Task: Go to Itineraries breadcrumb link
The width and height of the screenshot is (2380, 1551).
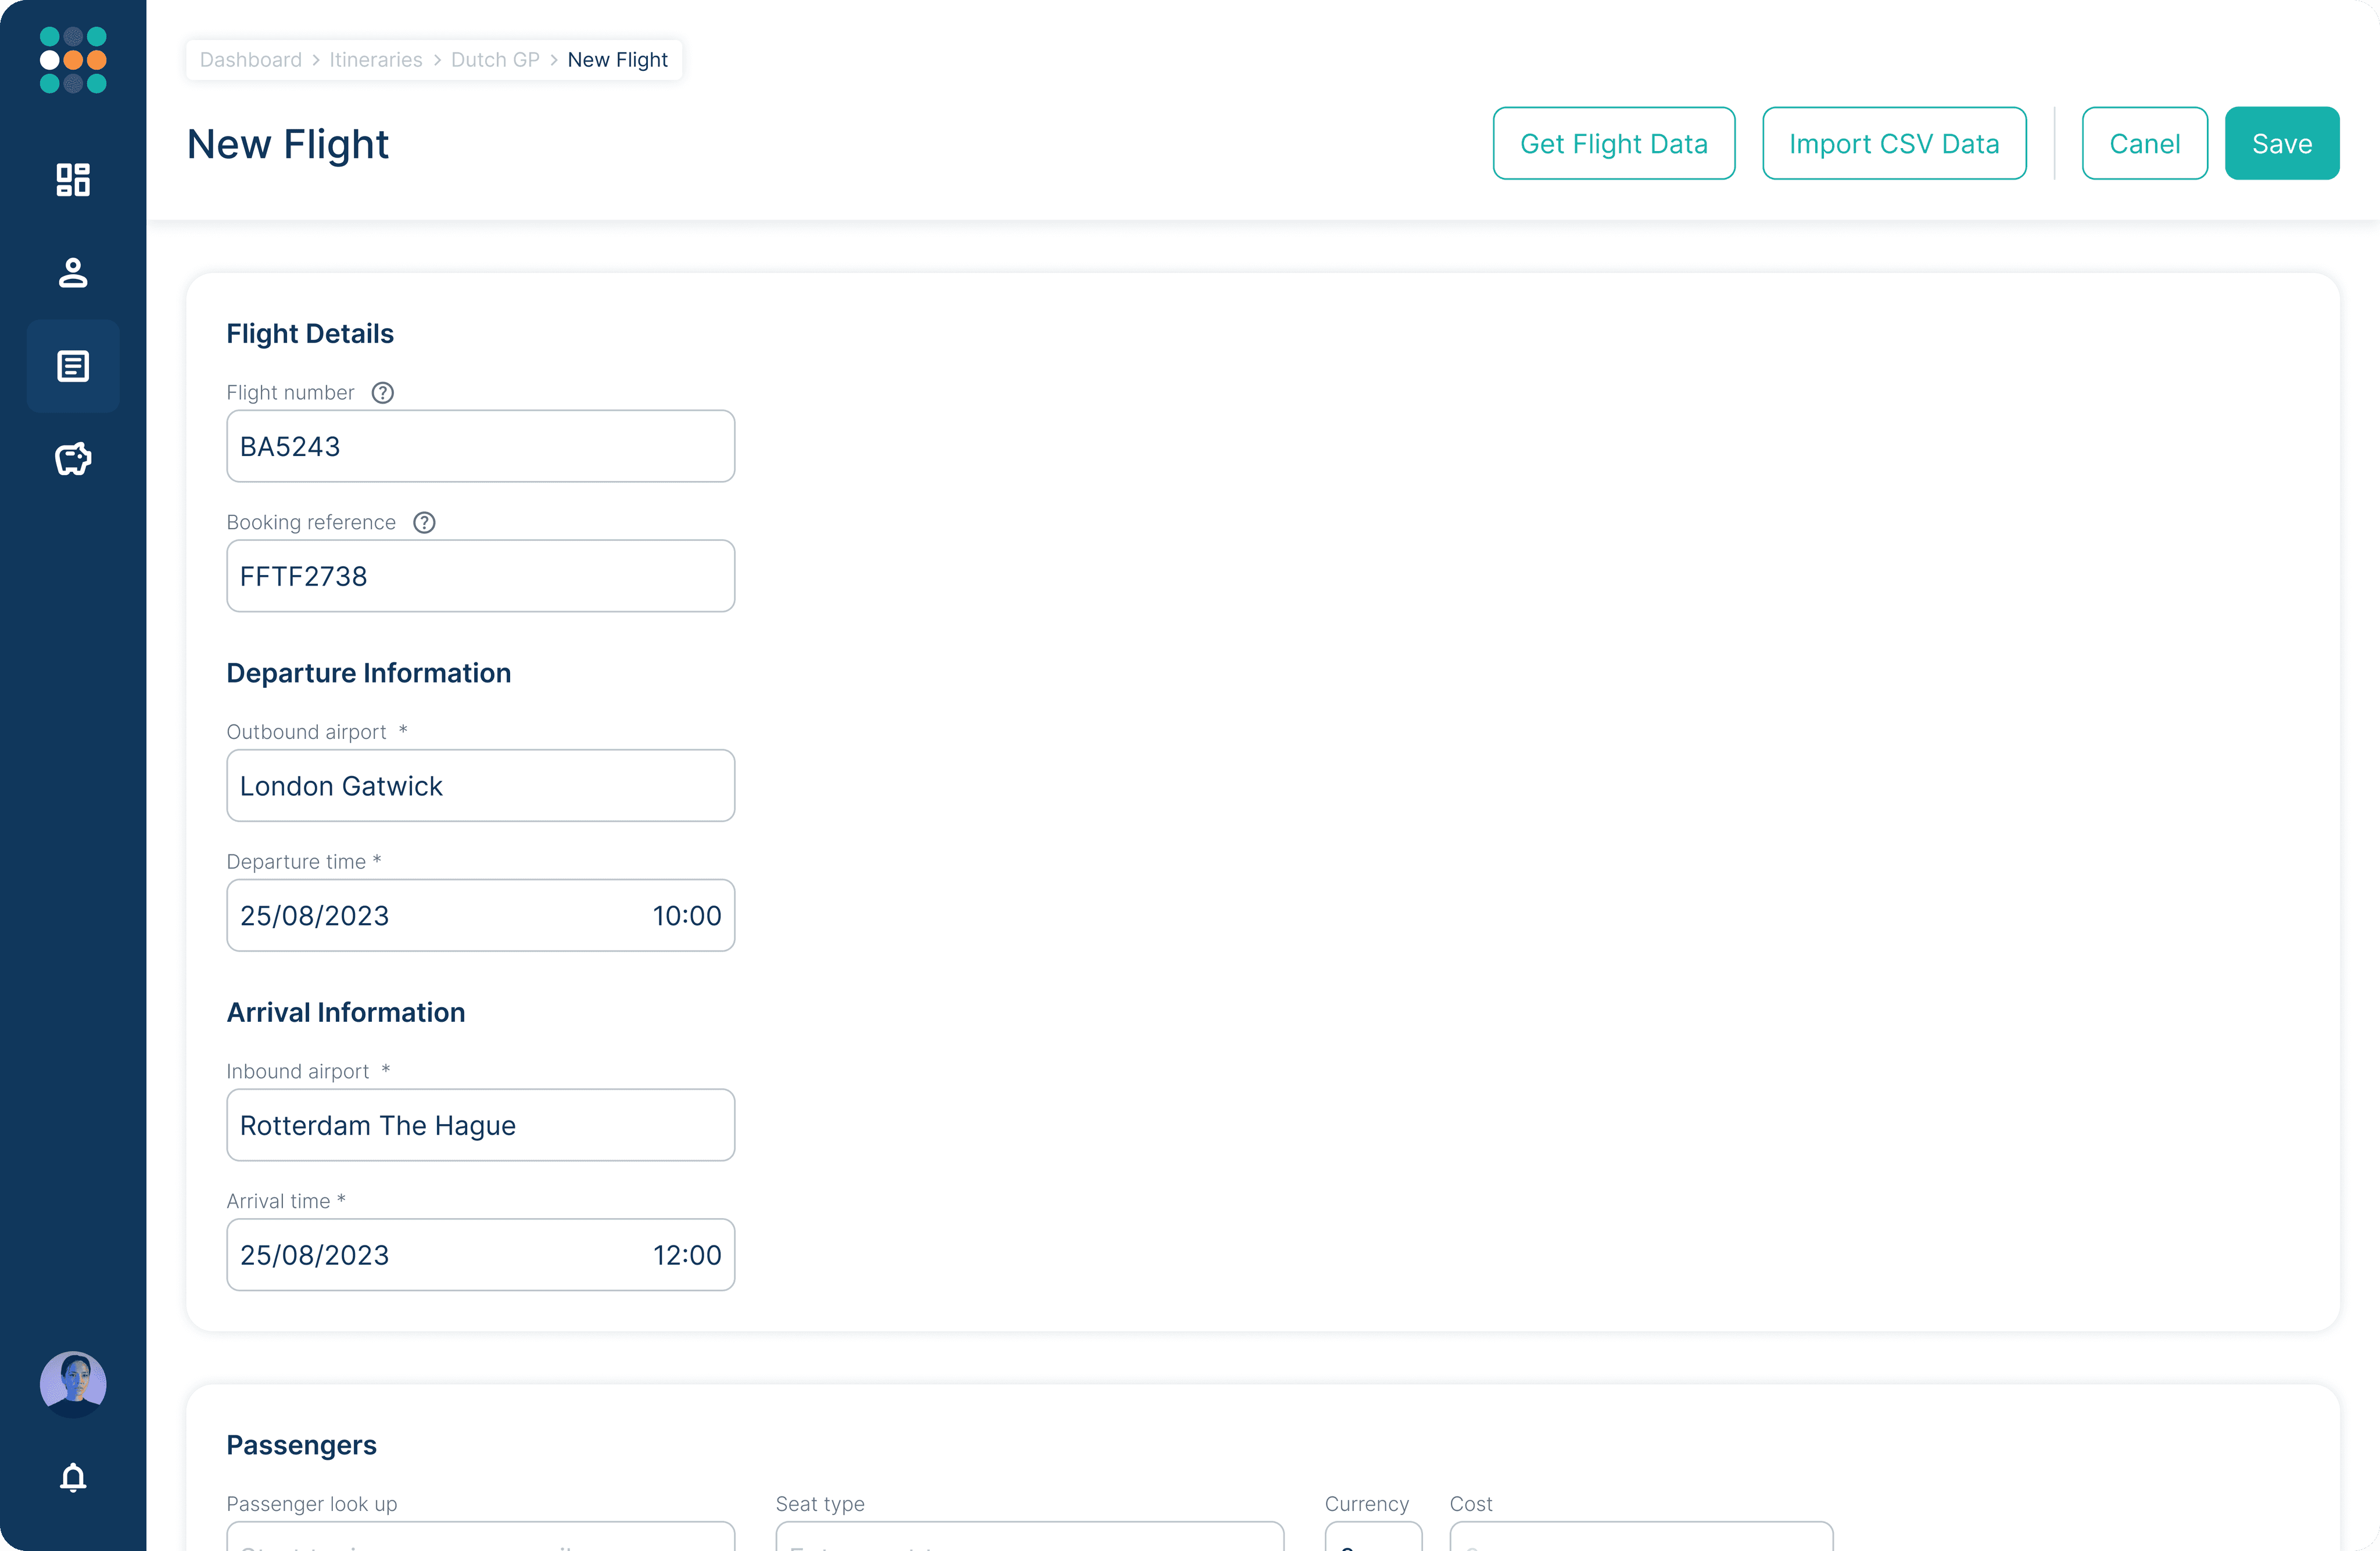Action: [376, 60]
